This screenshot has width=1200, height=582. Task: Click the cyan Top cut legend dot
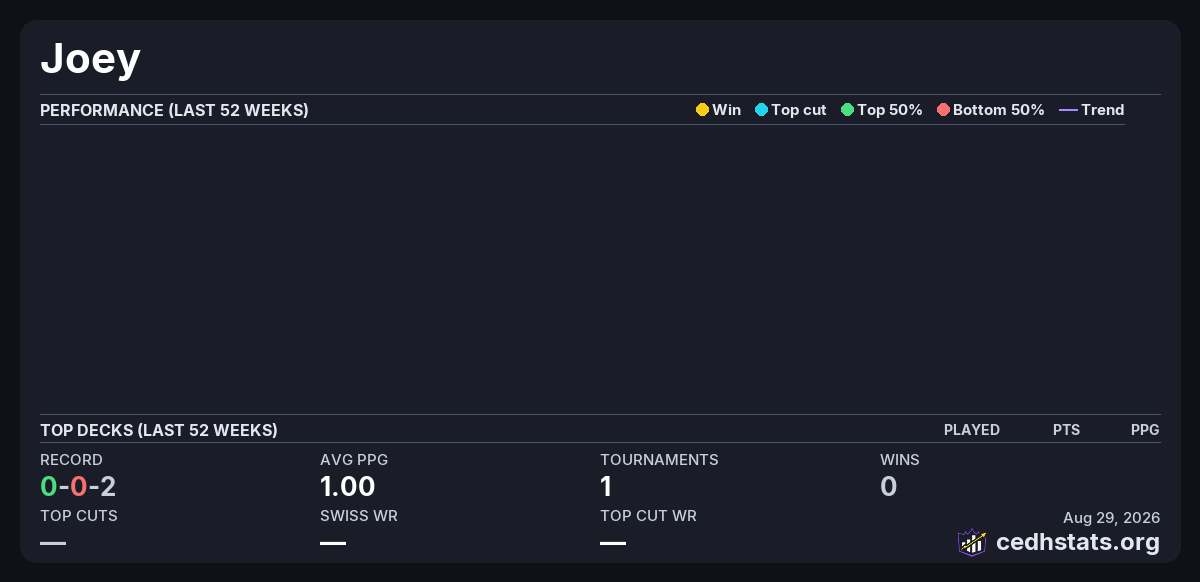pos(761,110)
